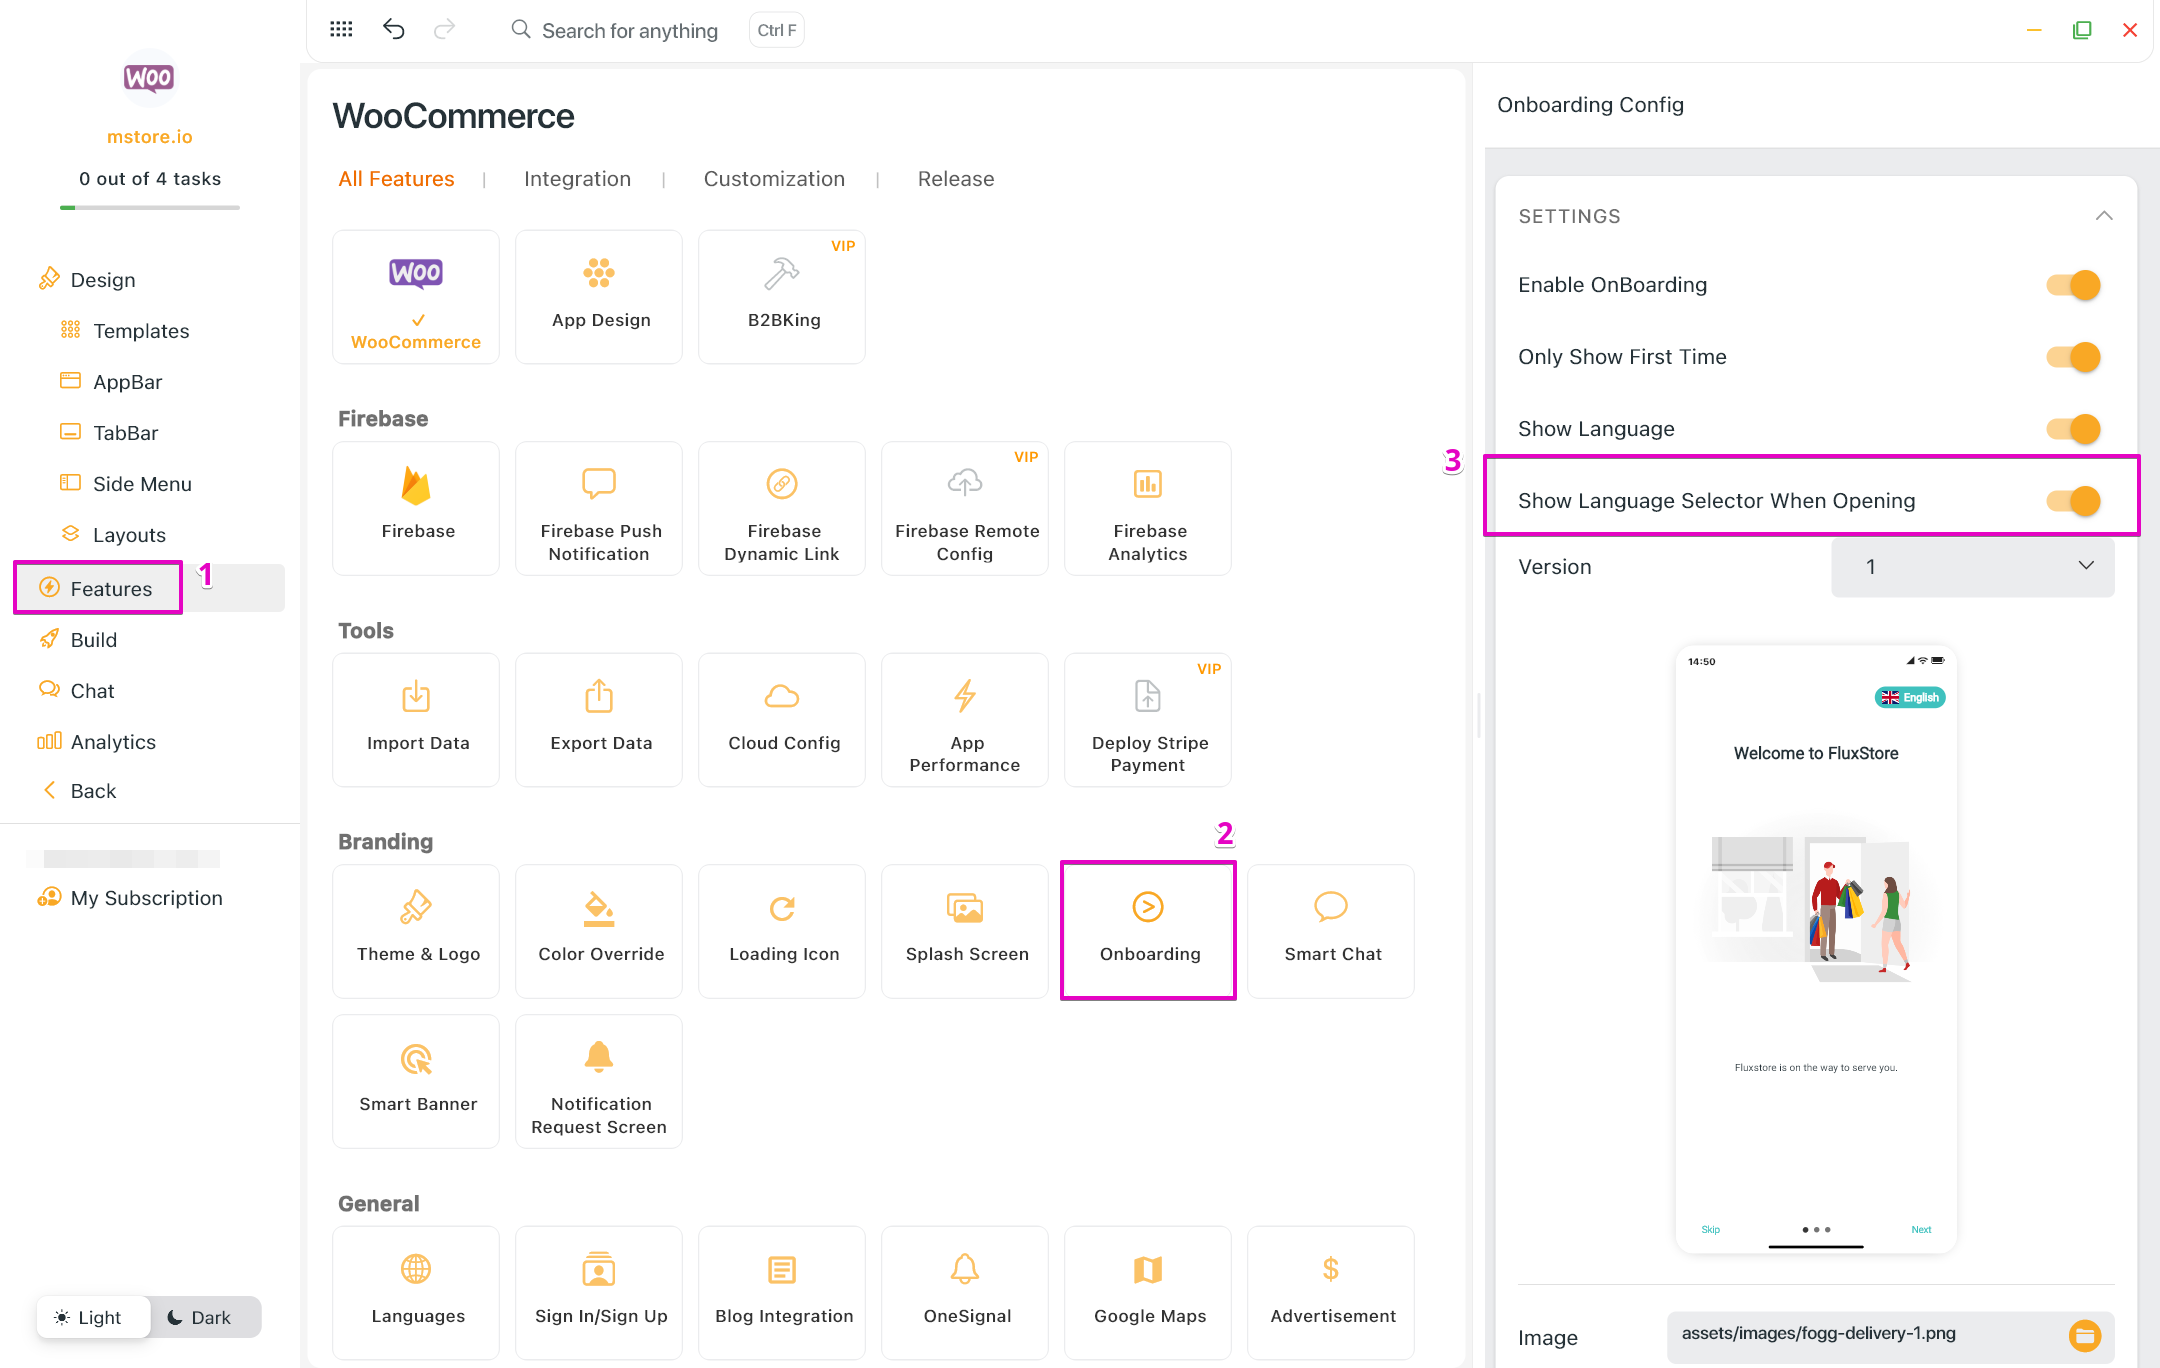Switch to Dark theme mode
2160x1368 pixels.
point(201,1317)
